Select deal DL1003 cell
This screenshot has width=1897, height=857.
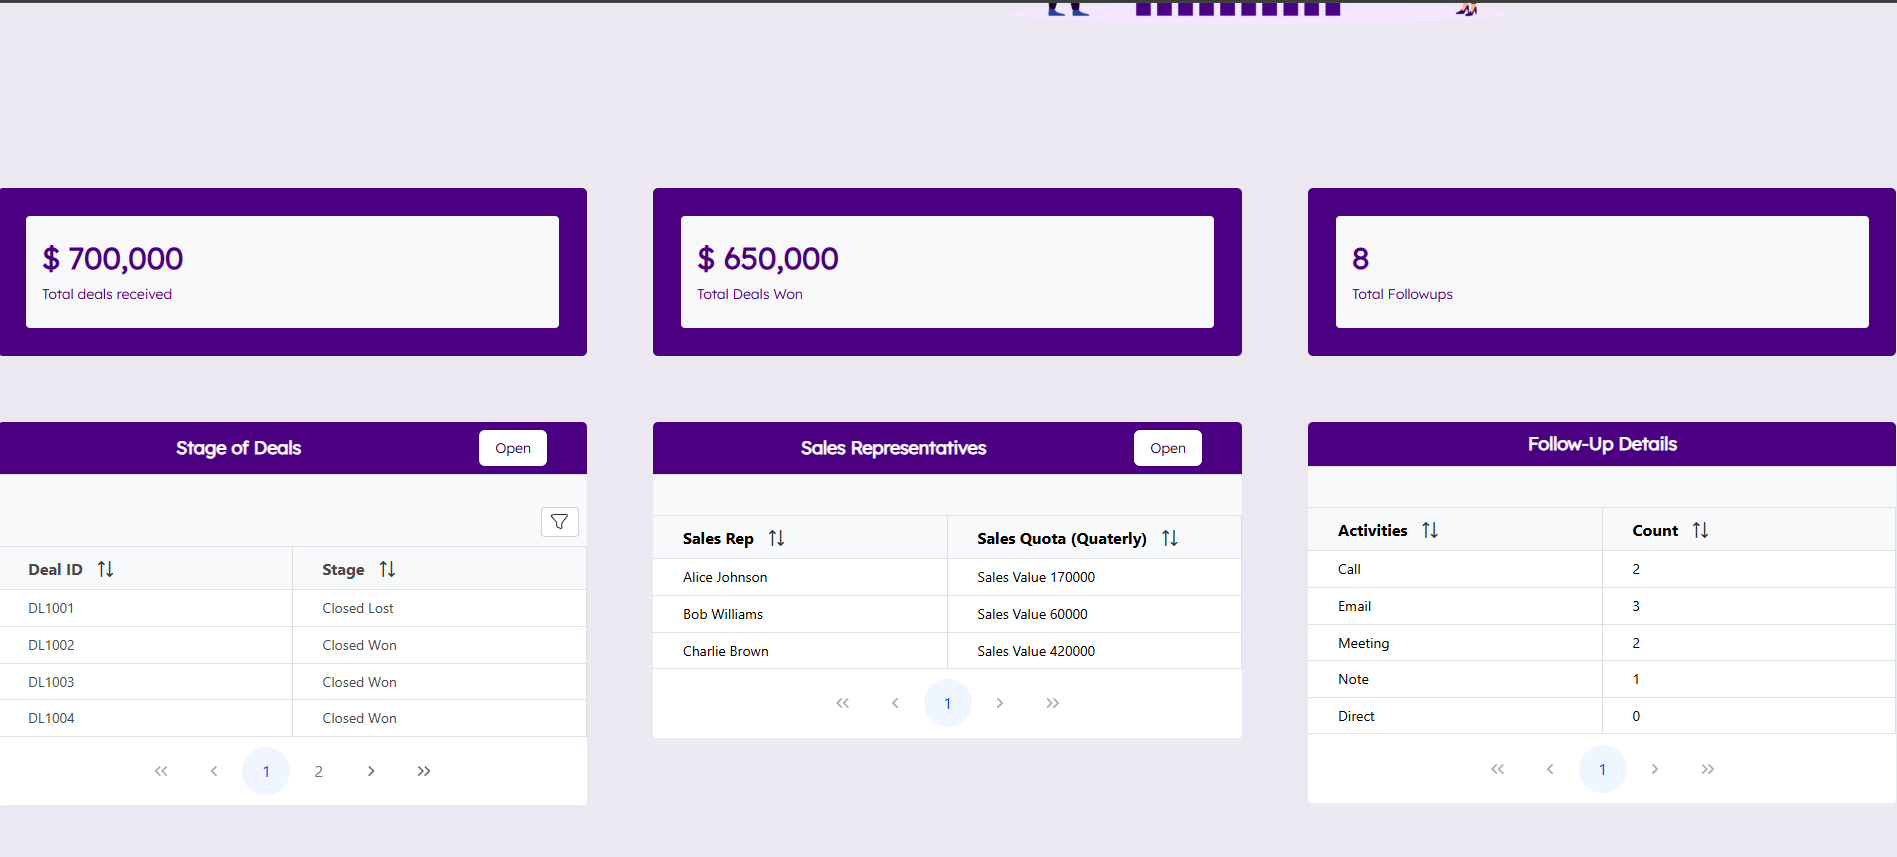pos(146,682)
